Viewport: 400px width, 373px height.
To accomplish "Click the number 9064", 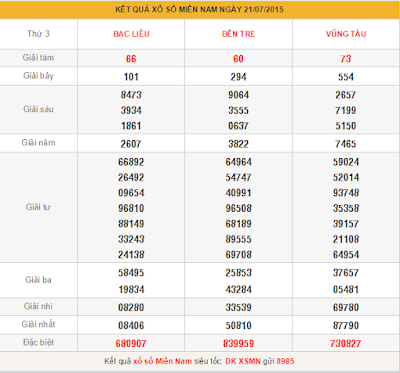I will click(x=238, y=95).
